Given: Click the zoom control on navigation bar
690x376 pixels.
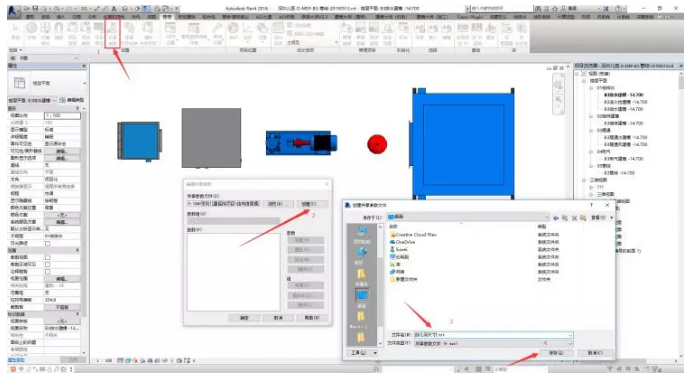Looking at the screenshot, I should tap(558, 101).
